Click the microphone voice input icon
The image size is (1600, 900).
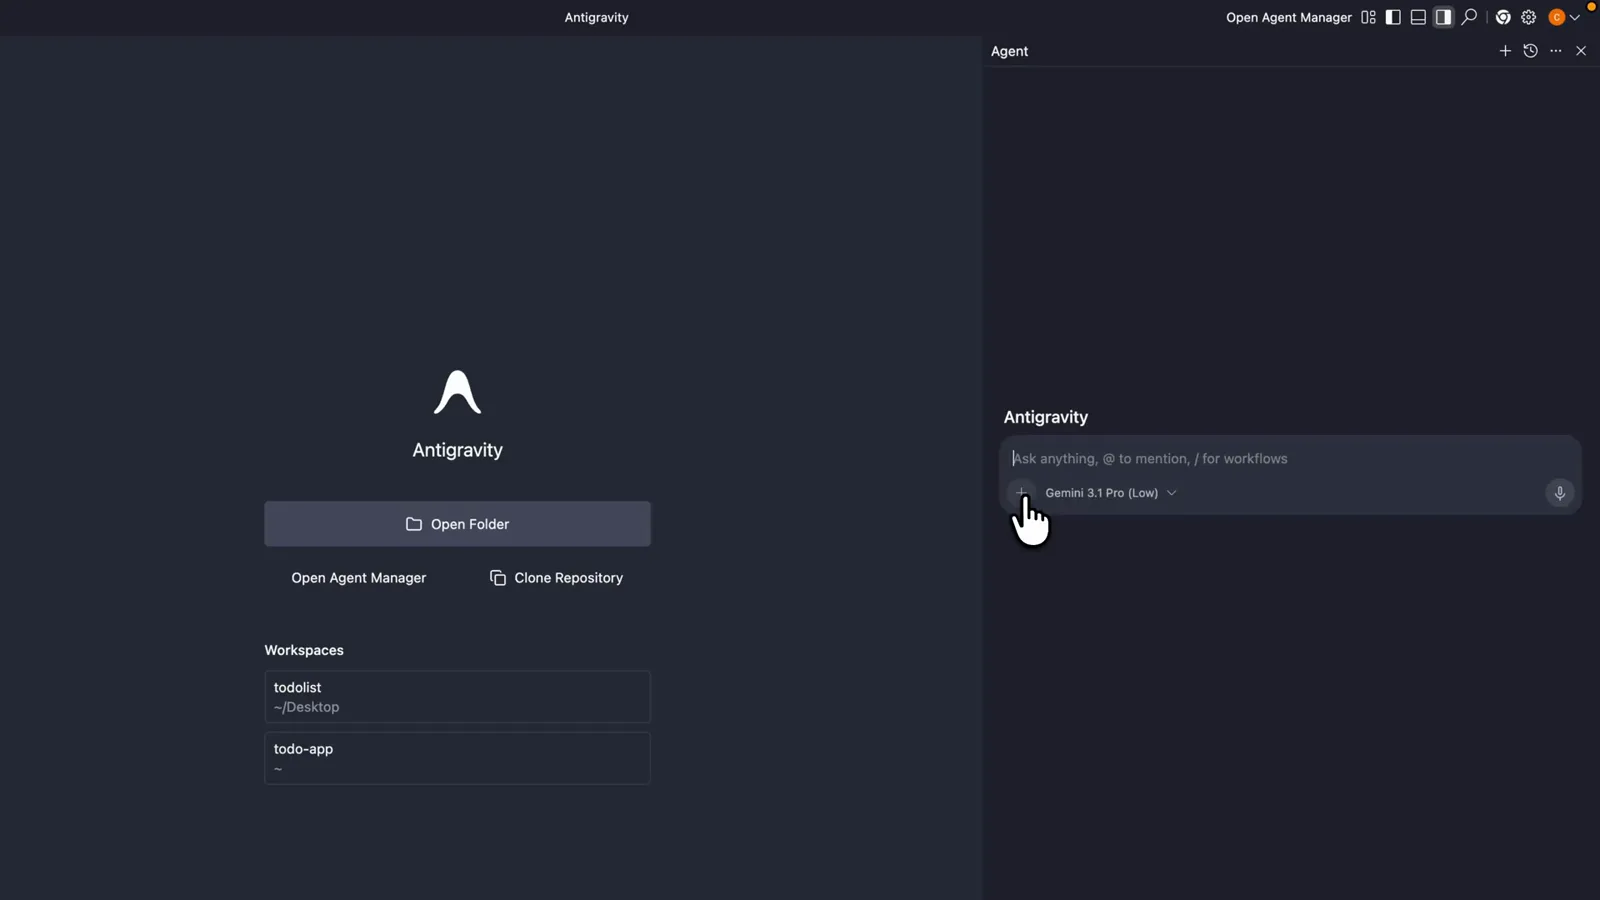click(1559, 493)
